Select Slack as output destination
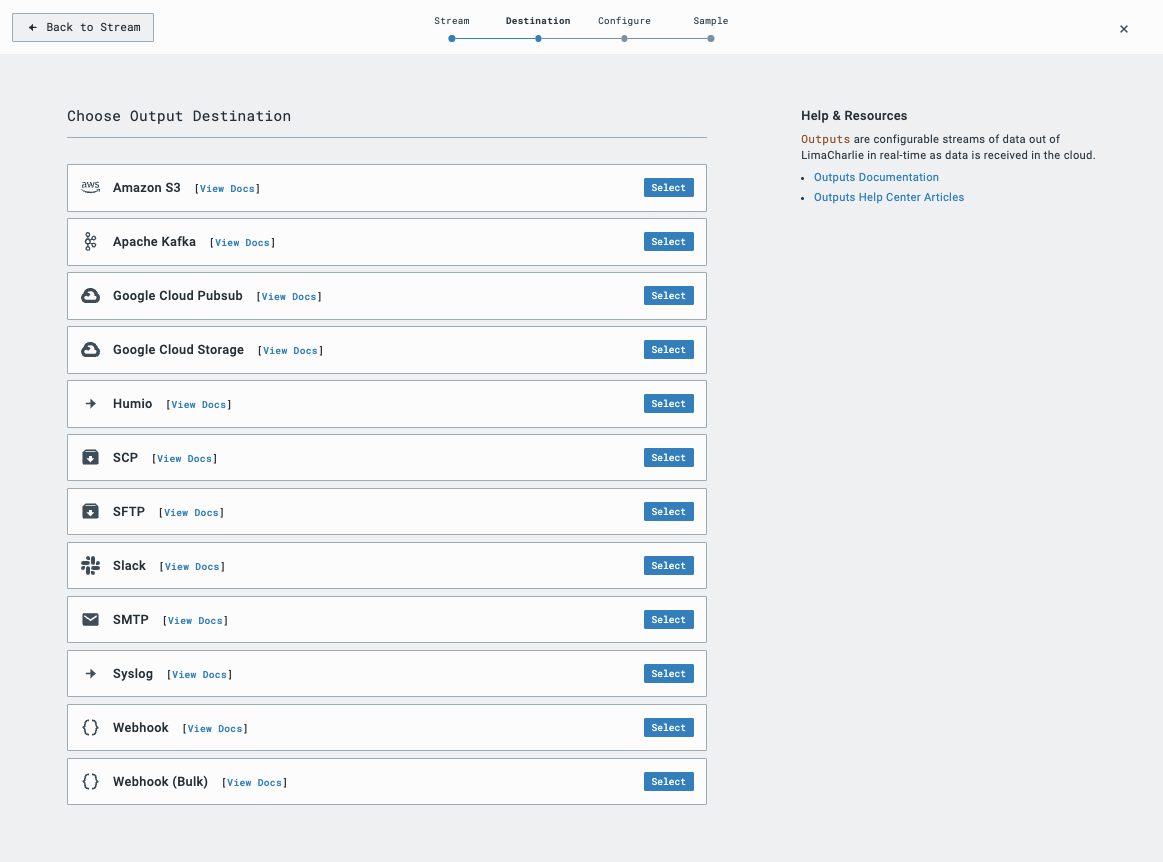Viewport: 1163px width, 862px height. [668, 566]
